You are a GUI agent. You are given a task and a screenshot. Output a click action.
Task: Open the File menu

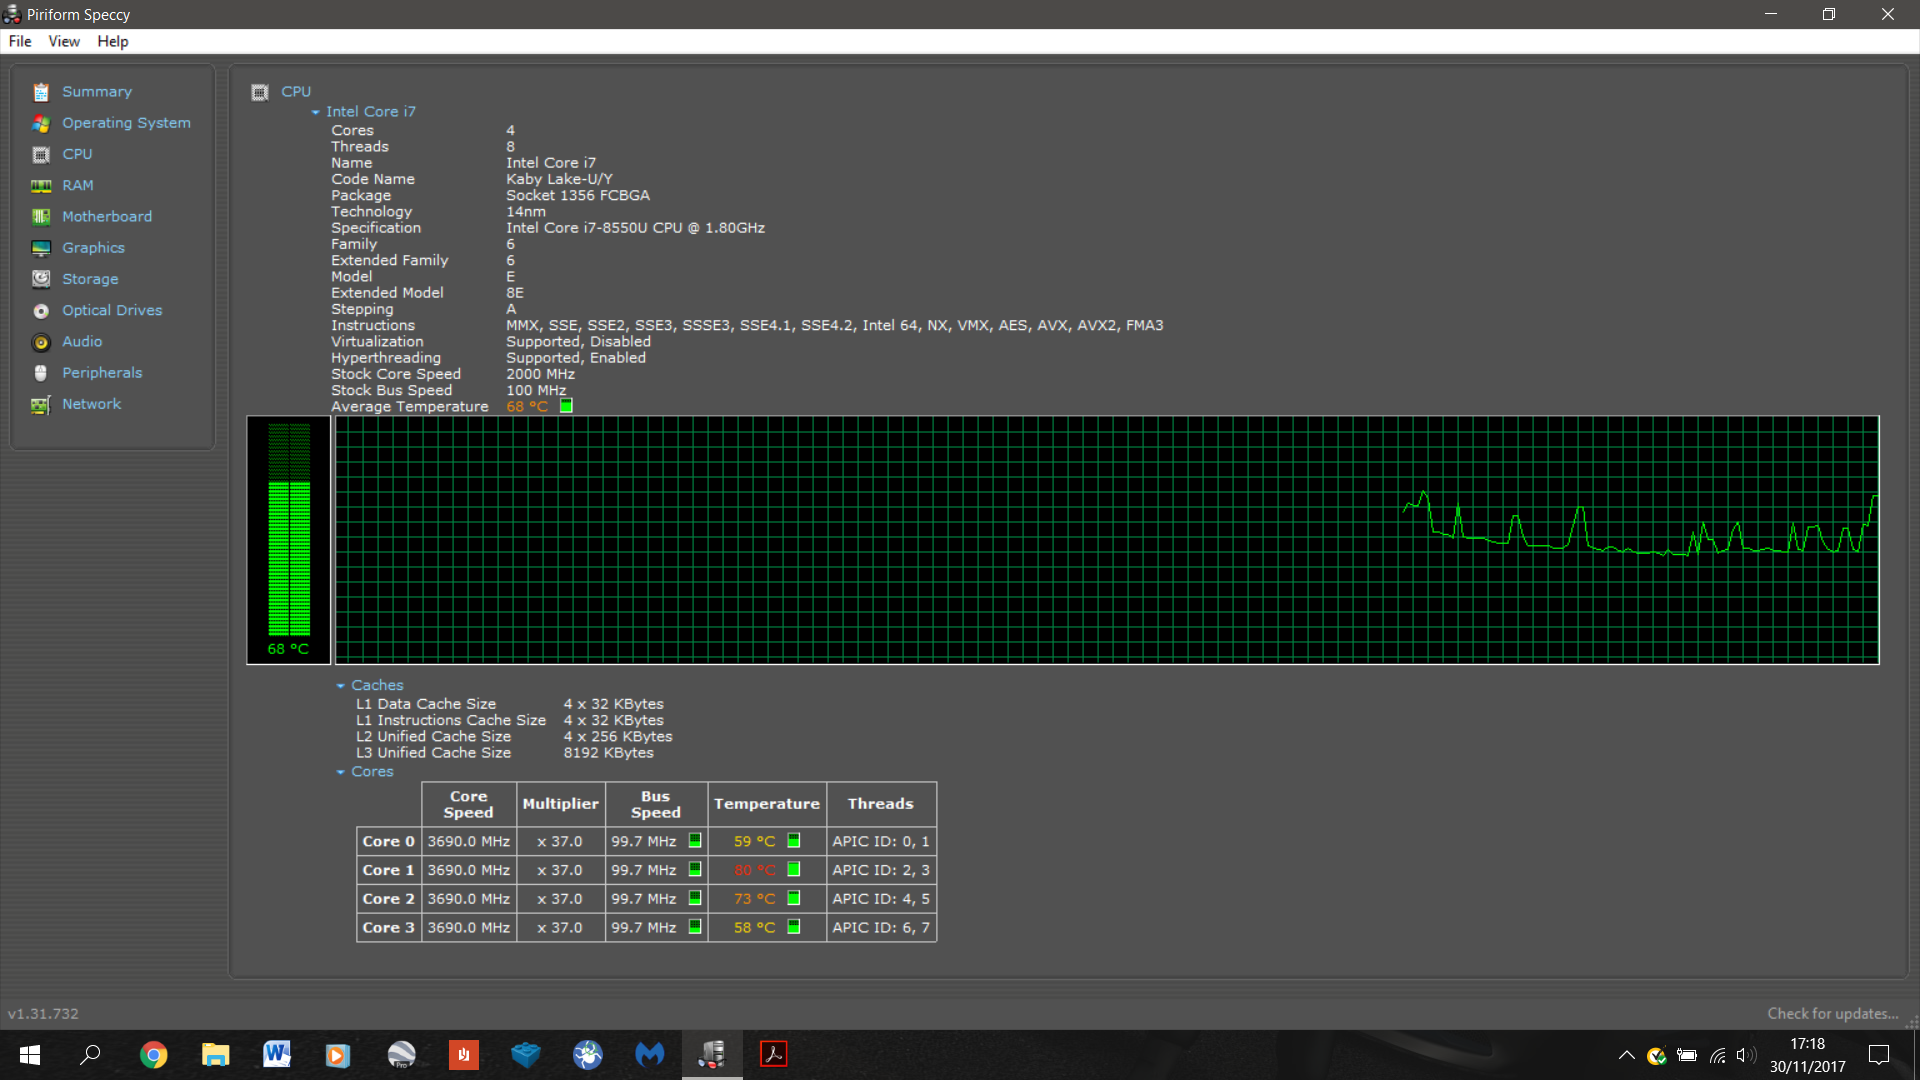20,41
